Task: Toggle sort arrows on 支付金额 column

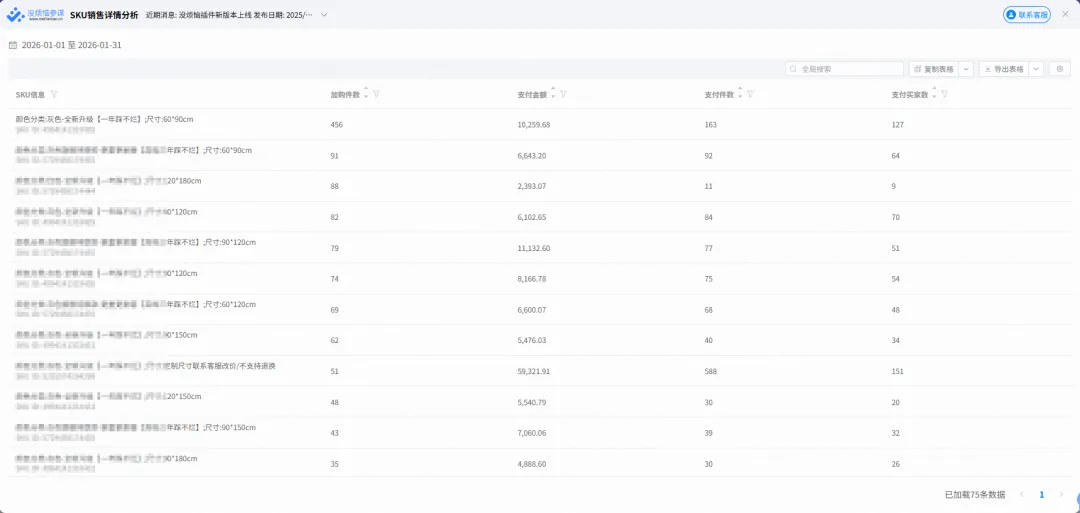Action: click(553, 93)
